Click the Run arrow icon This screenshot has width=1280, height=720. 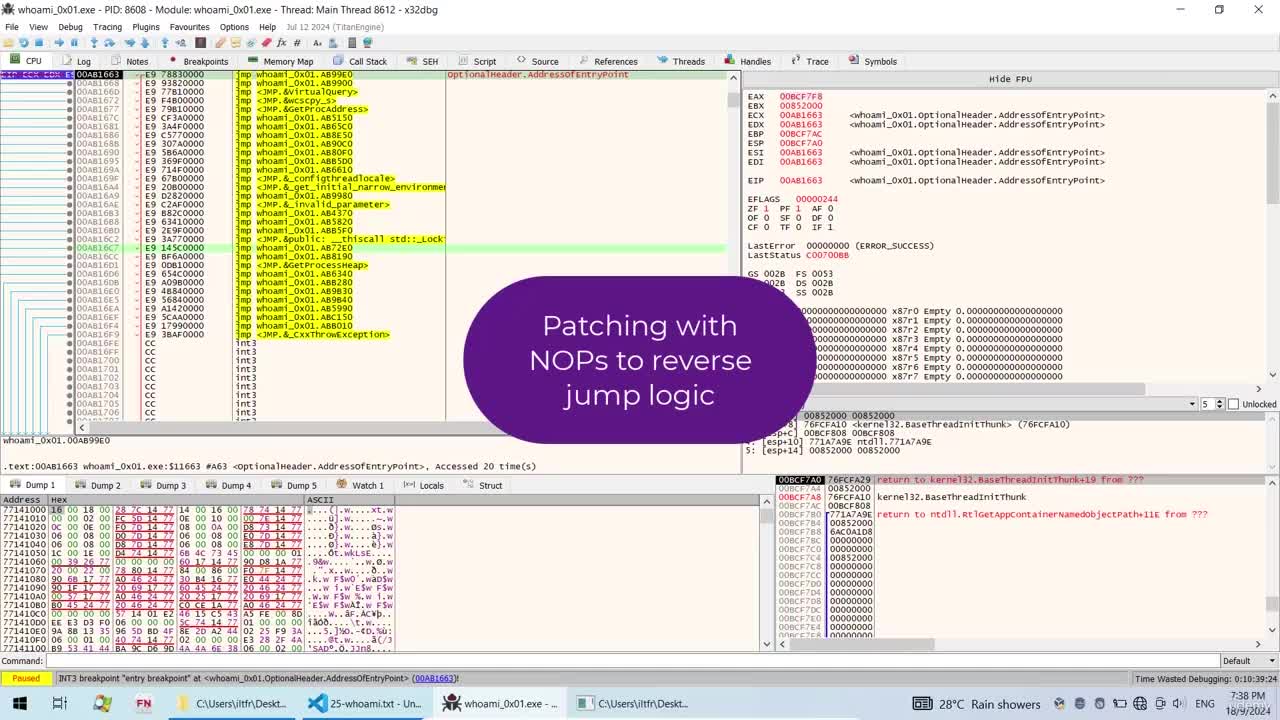tap(58, 43)
